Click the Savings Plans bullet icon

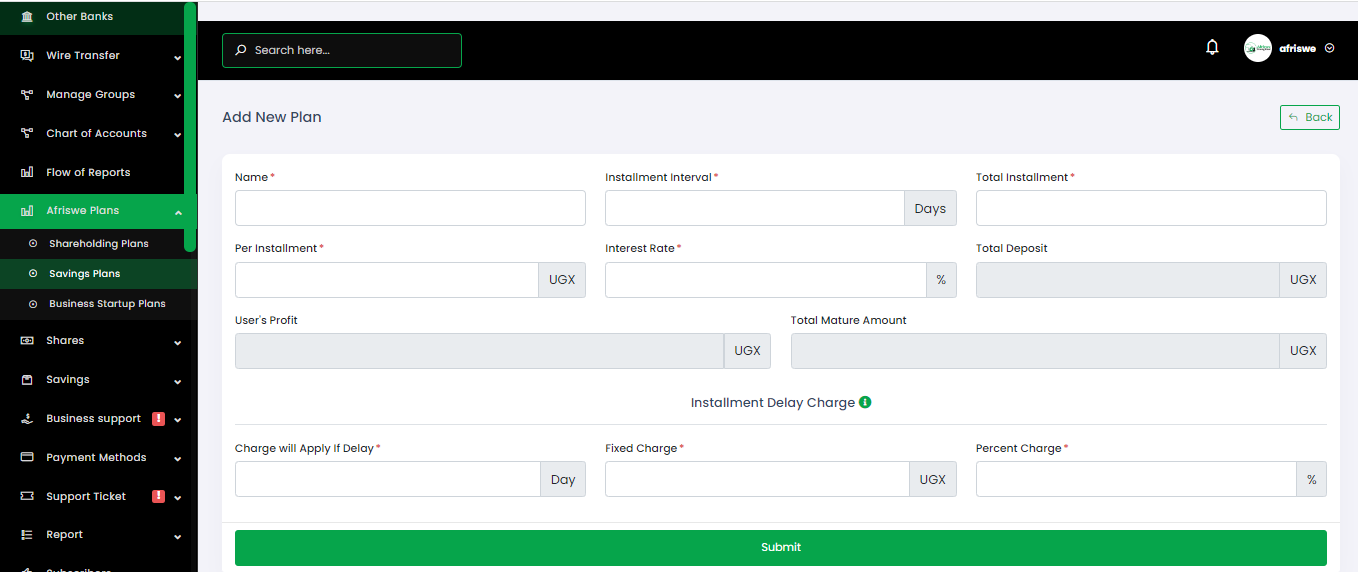click(33, 274)
